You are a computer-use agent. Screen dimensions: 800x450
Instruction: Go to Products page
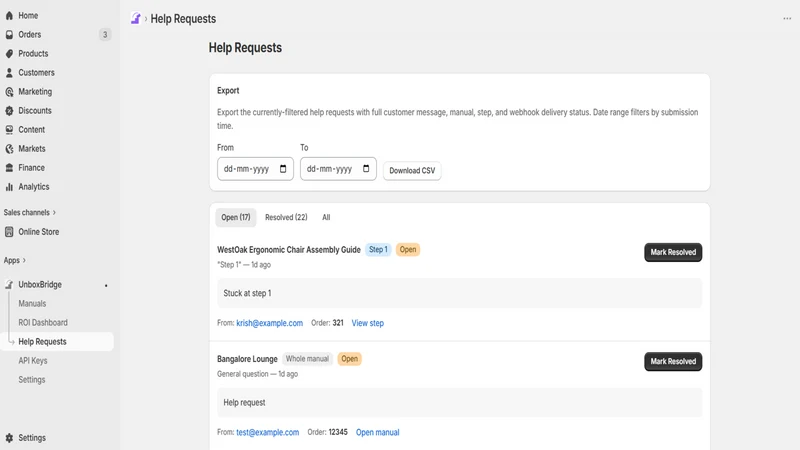(33, 54)
